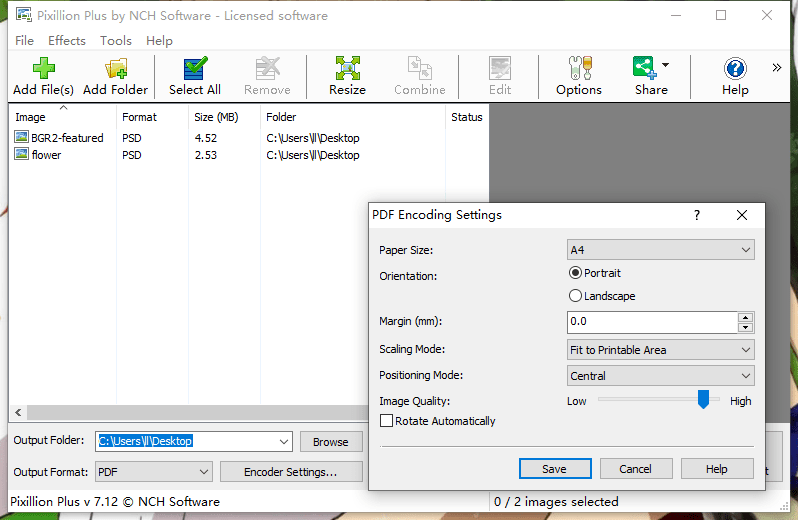Open the Help menu in menu bar
The height and width of the screenshot is (520, 798).
click(159, 40)
